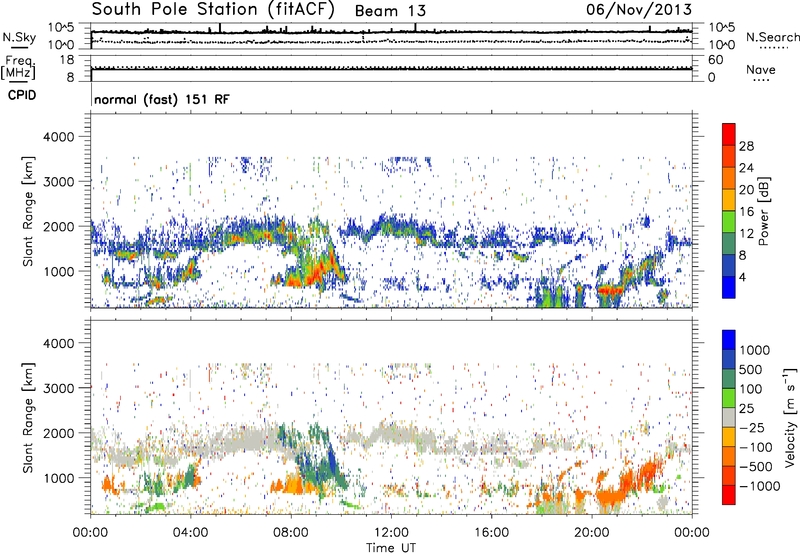800x554 pixels.
Task: Click the N.Sky legend label
Action: [x=19, y=37]
